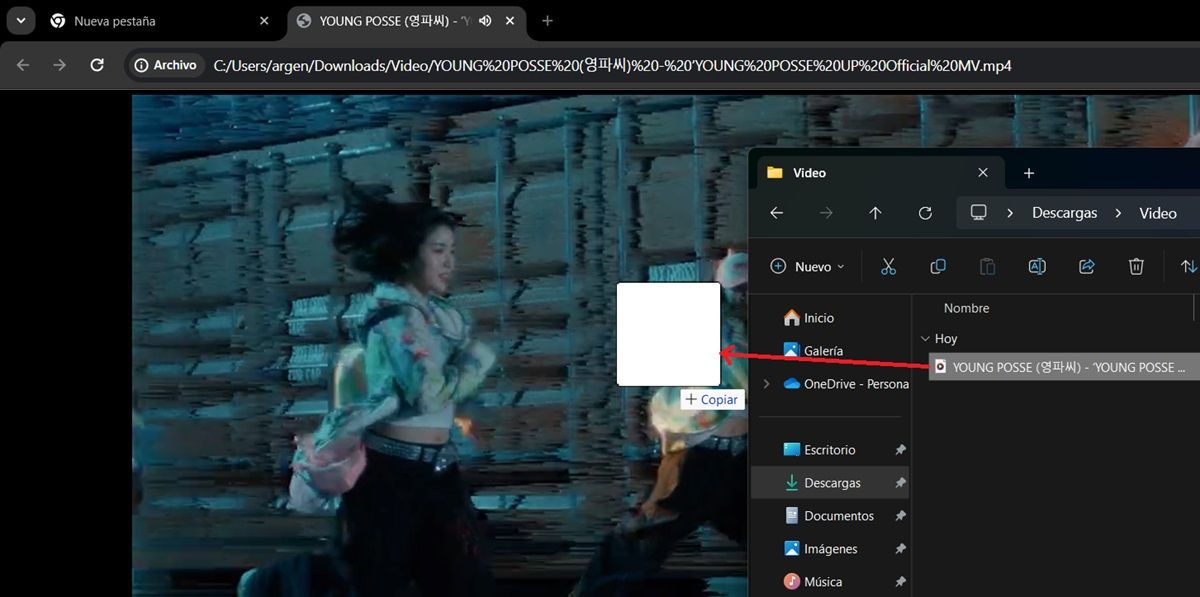Mute the tab audio speaker icon

point(486,21)
